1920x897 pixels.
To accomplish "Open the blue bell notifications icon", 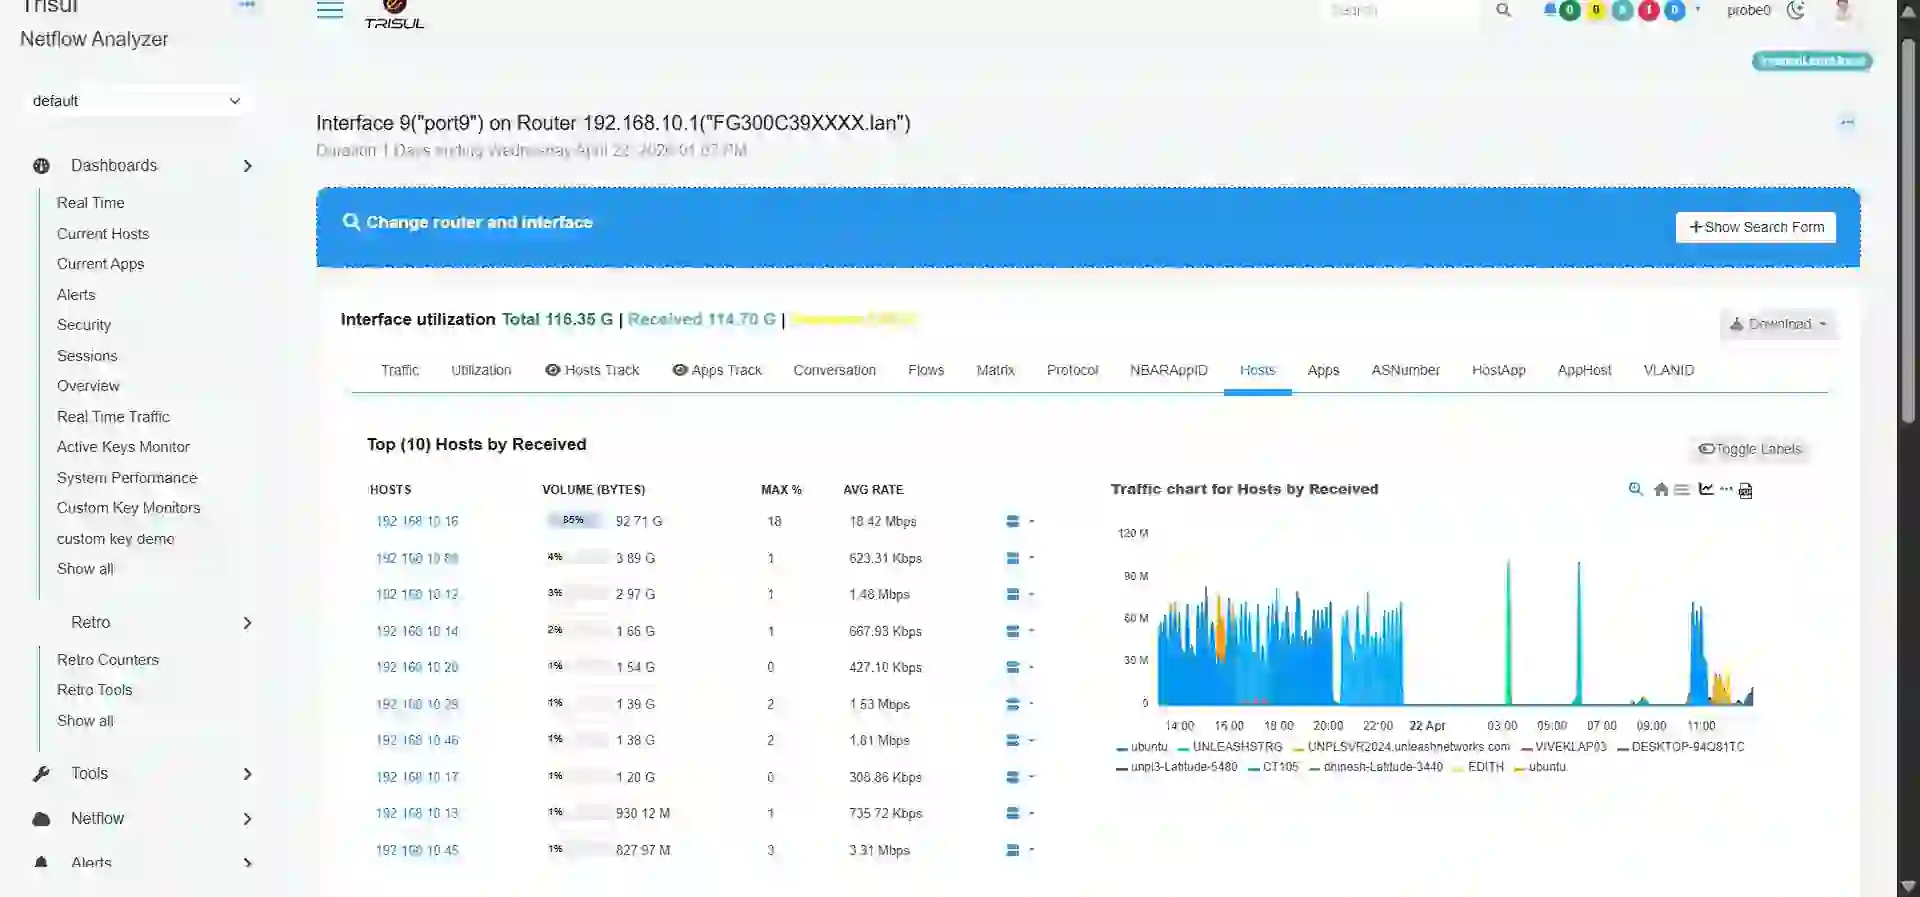I will click(x=1550, y=10).
